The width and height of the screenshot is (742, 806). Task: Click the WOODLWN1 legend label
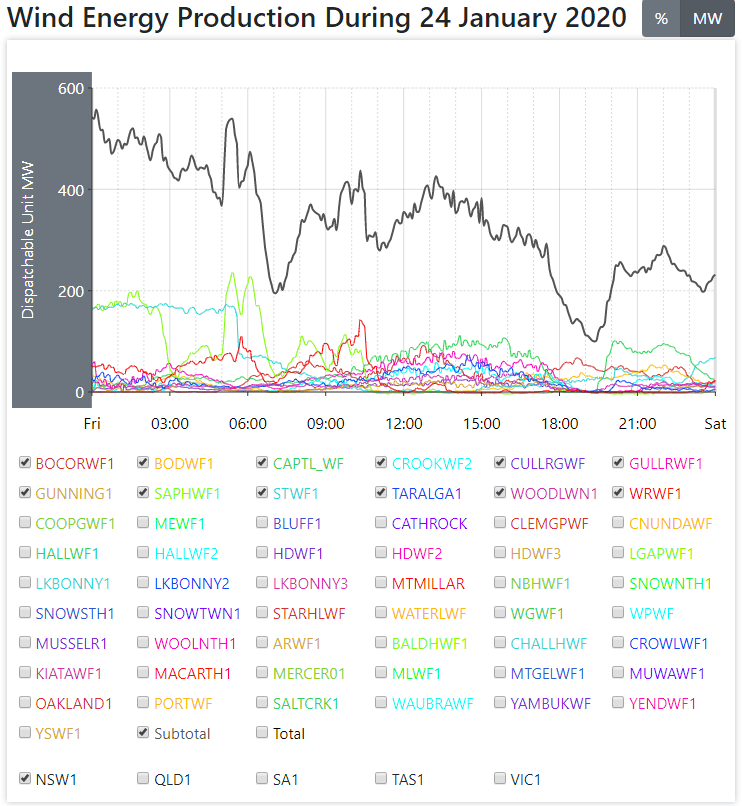click(x=554, y=493)
